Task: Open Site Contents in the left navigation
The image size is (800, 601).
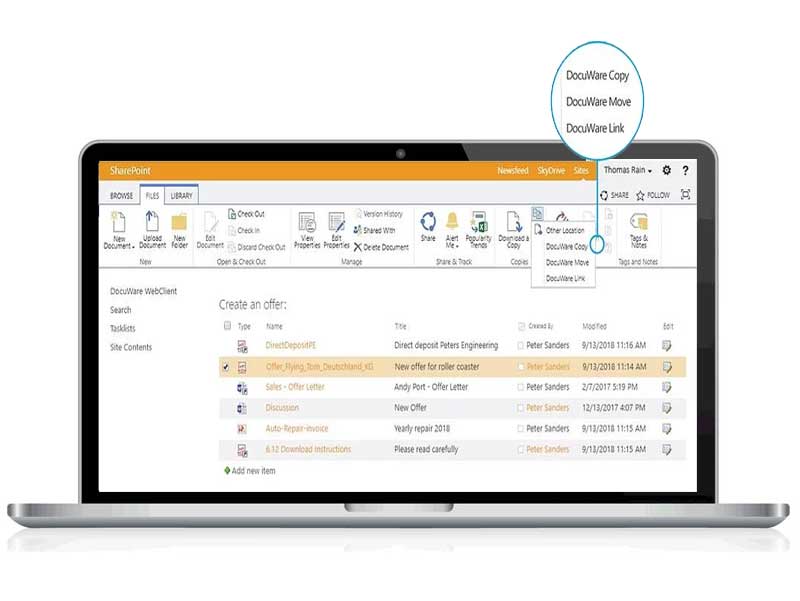Action: [x=131, y=347]
